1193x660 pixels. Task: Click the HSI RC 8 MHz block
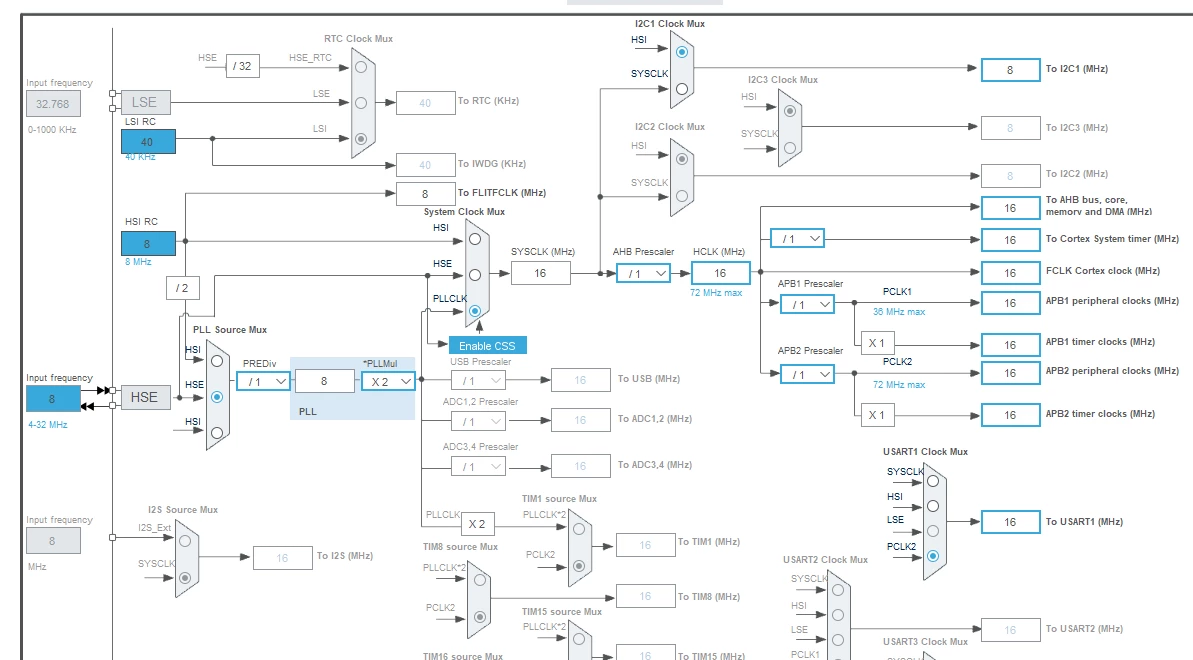[148, 244]
